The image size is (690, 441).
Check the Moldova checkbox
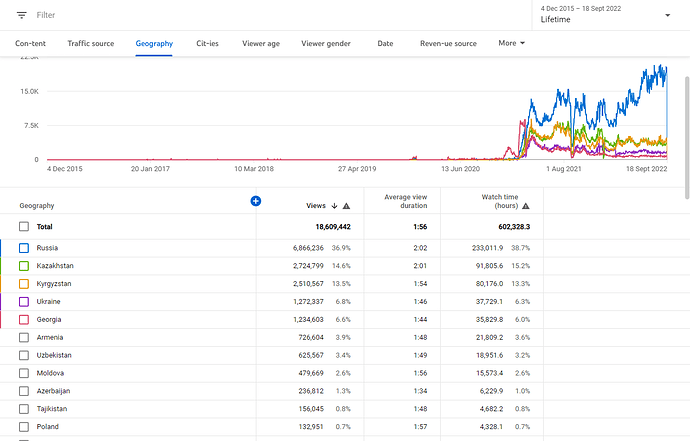point(24,373)
